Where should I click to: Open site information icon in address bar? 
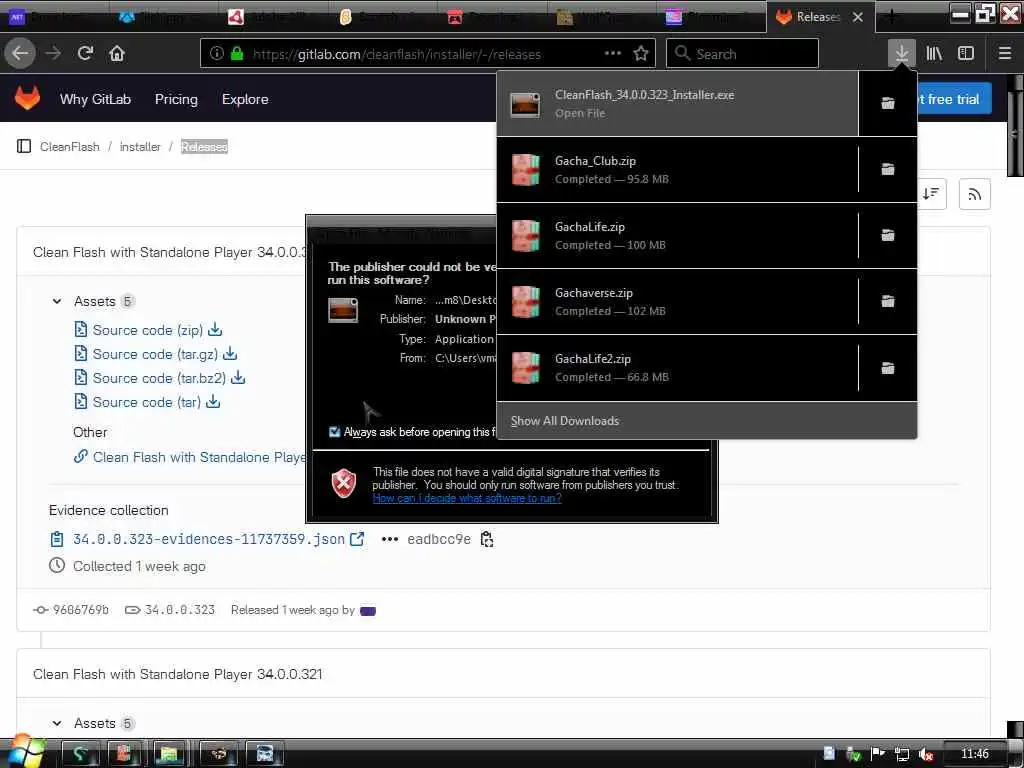click(x=217, y=54)
